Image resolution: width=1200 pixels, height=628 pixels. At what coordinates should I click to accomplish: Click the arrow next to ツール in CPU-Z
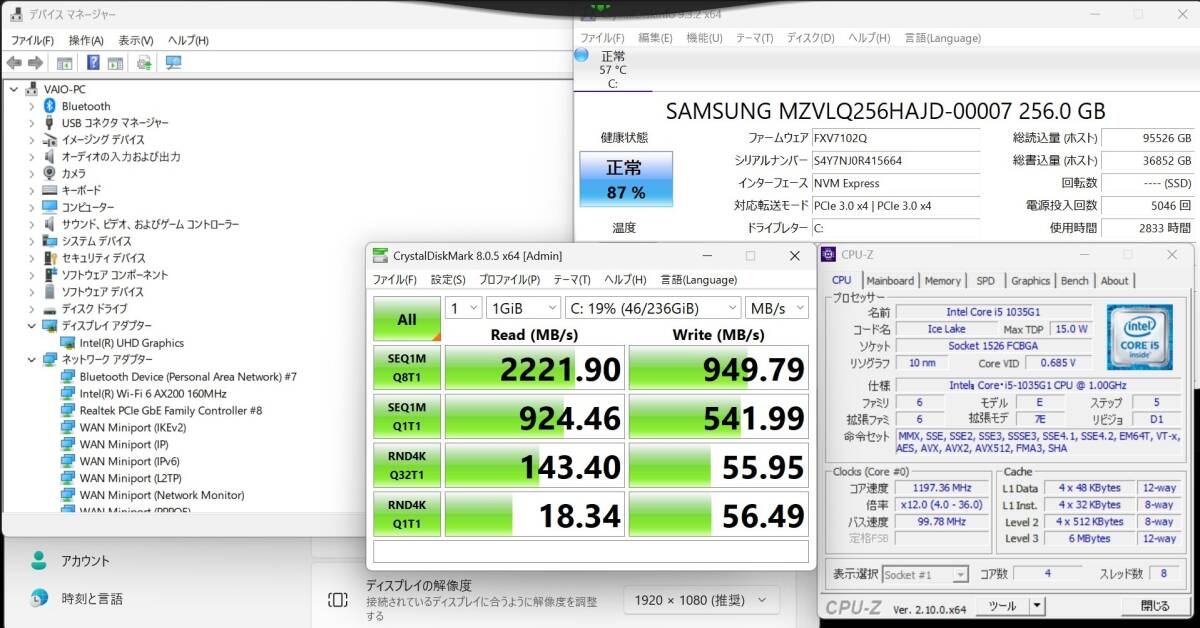pos(1037,605)
